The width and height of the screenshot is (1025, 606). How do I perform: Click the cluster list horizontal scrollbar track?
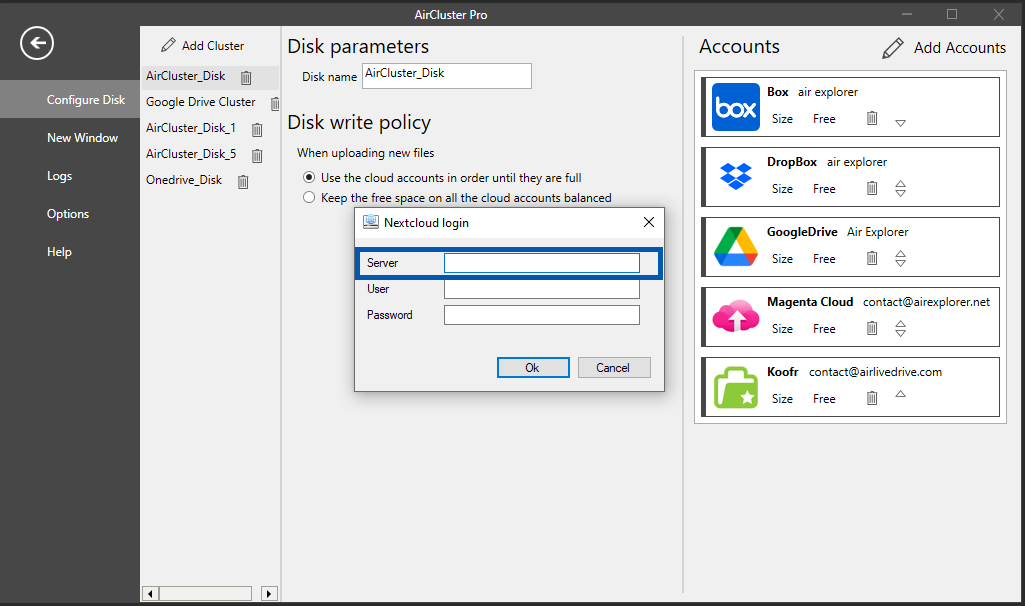(x=205, y=594)
